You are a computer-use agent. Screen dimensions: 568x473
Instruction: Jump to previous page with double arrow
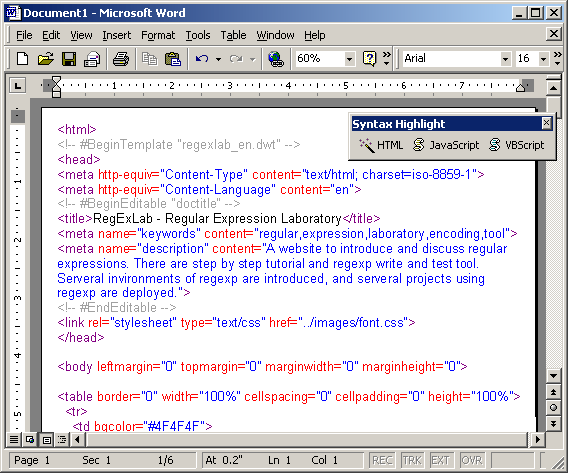point(554,392)
